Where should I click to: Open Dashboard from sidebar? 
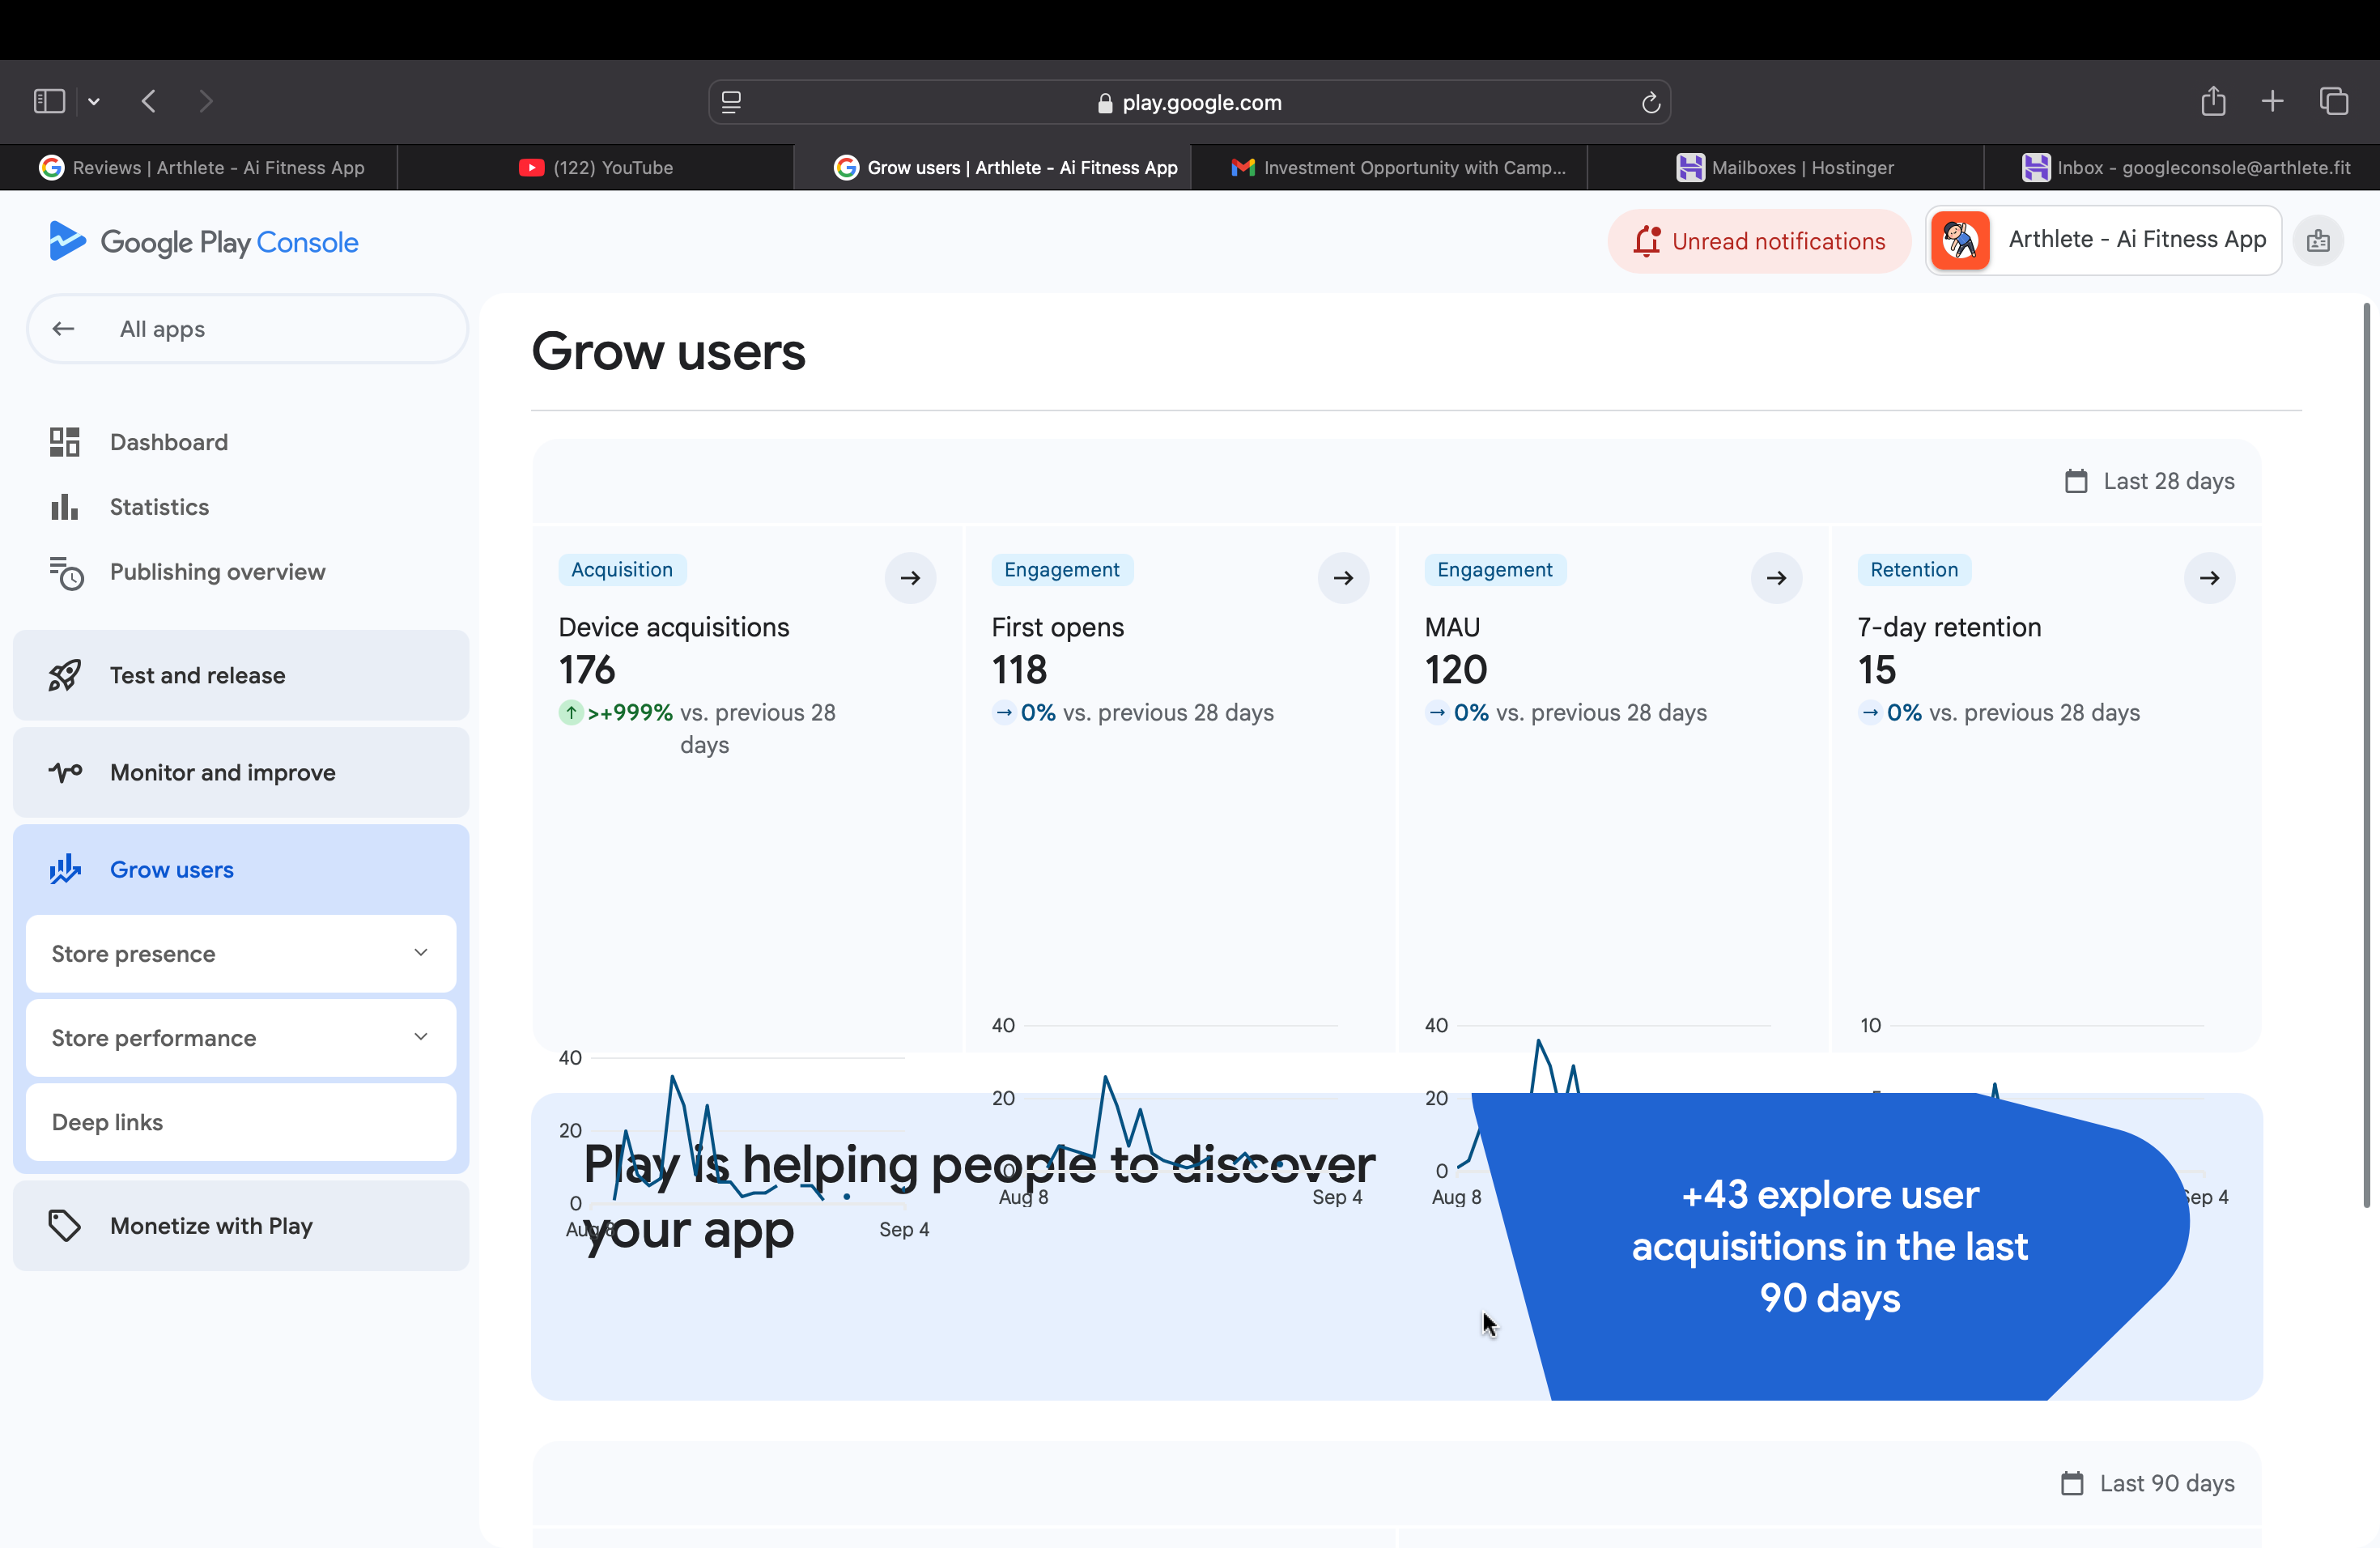coord(169,442)
